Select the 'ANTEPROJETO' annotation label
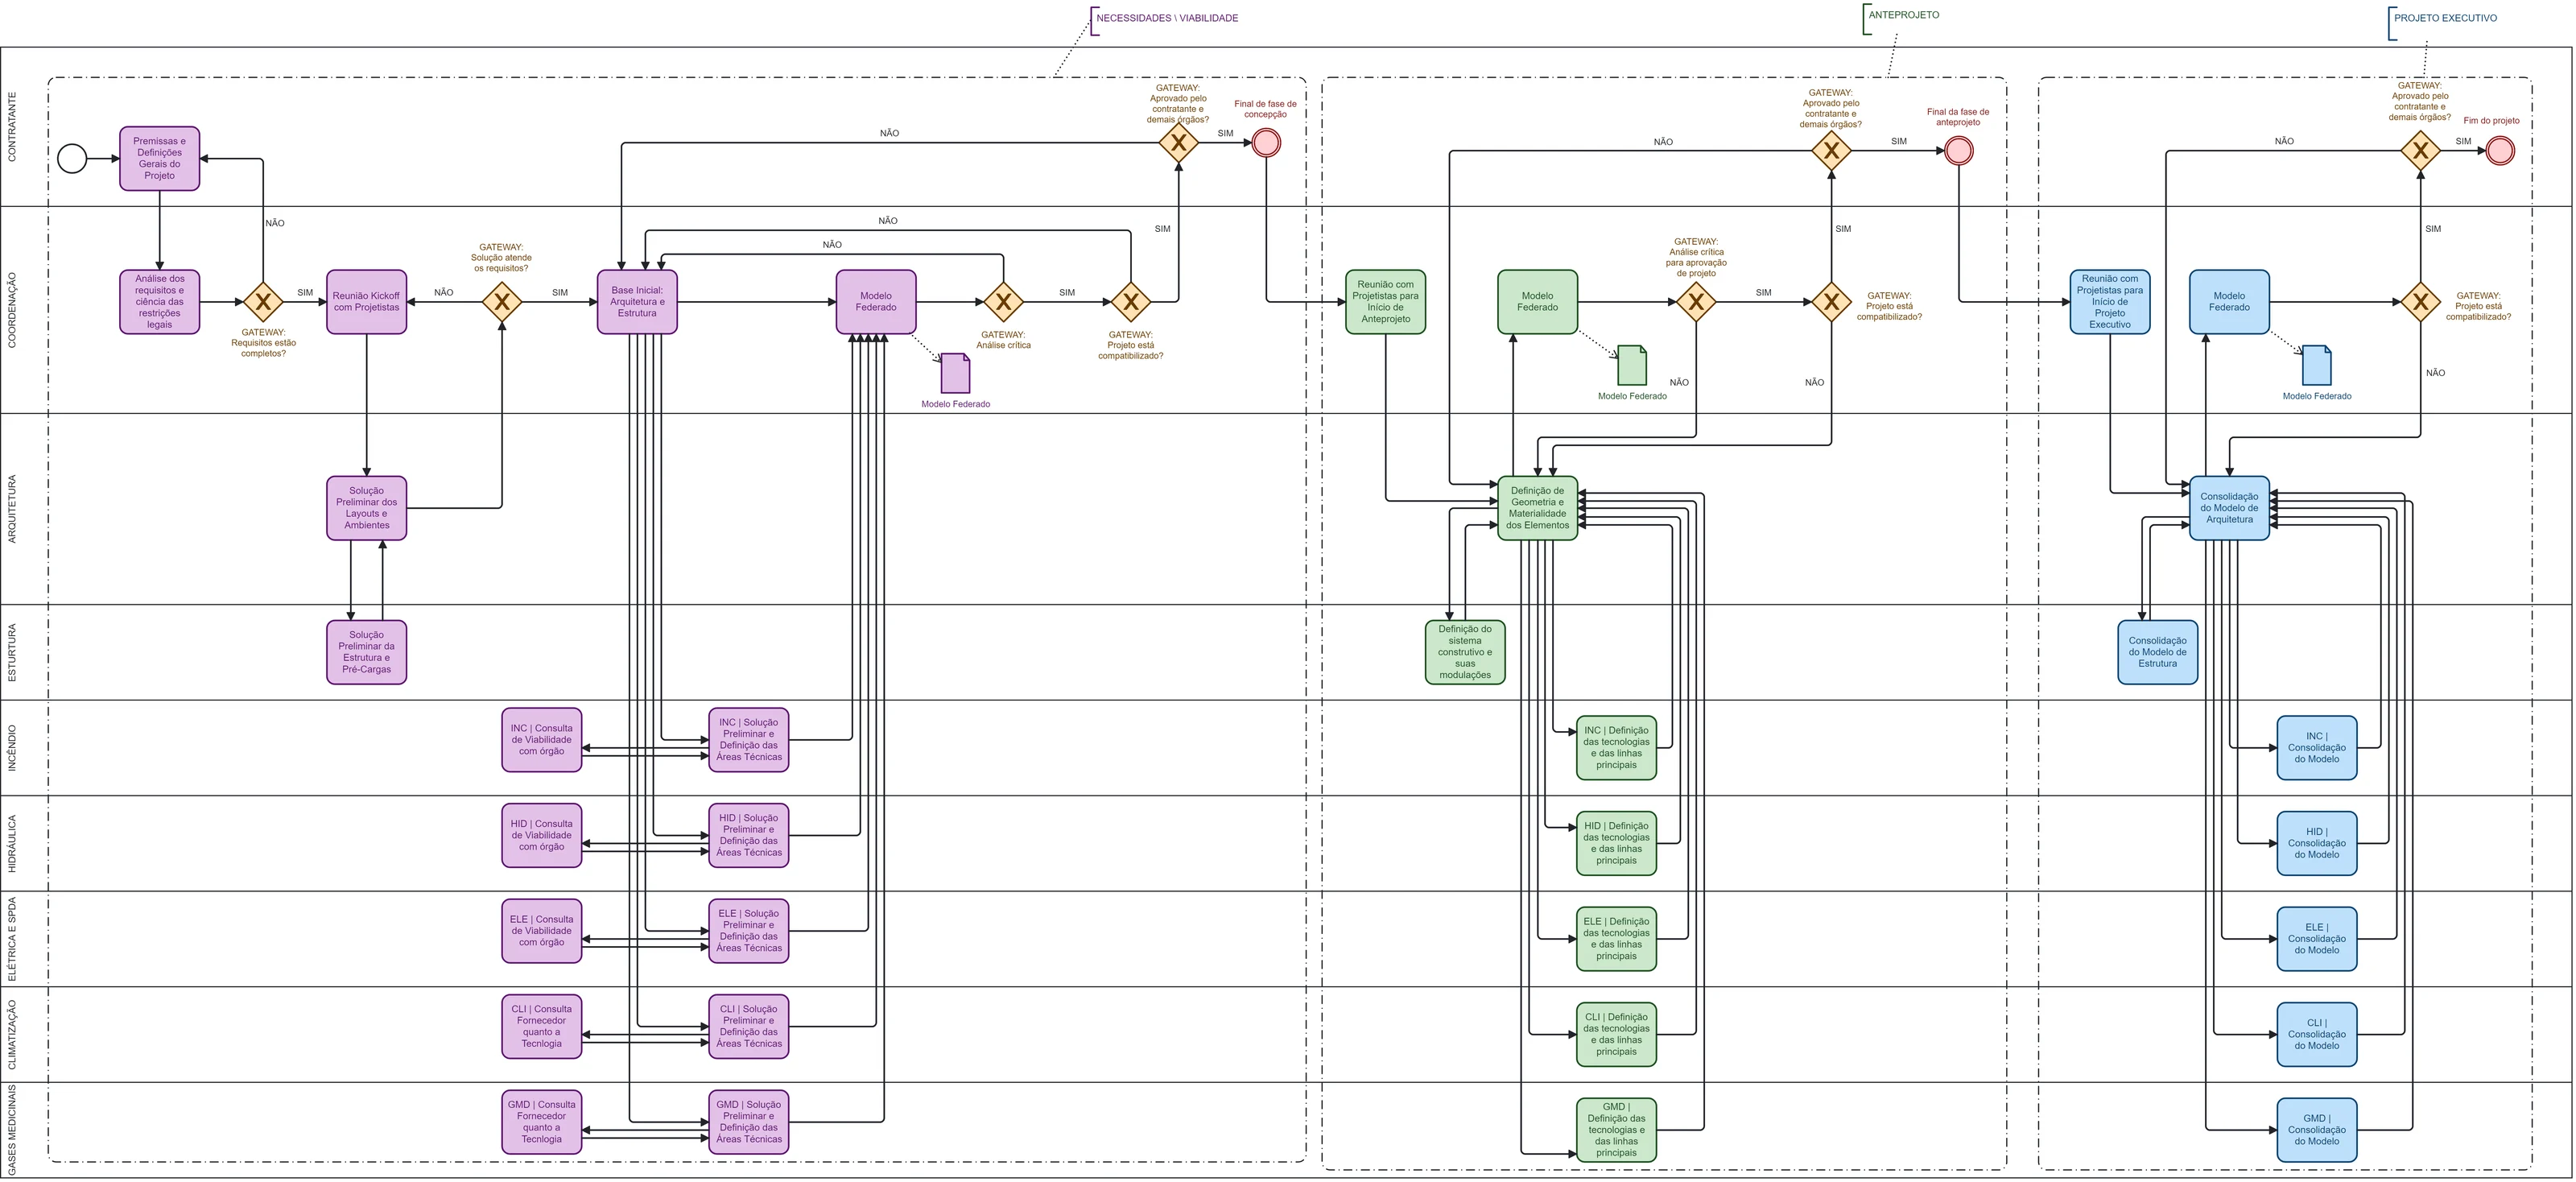Screen dimensions: 2576x1182 coord(1904,15)
